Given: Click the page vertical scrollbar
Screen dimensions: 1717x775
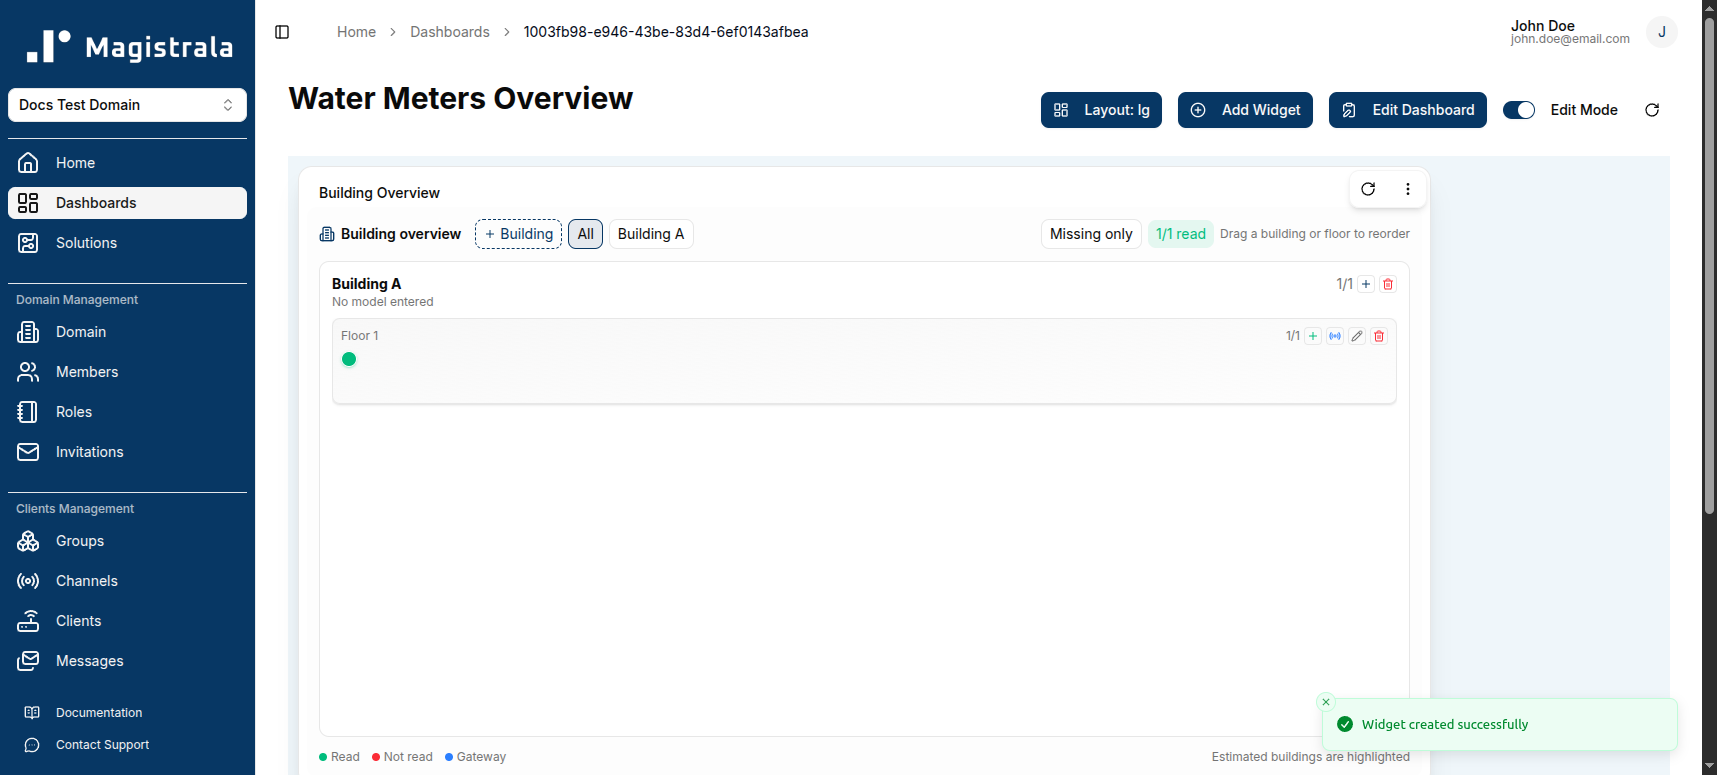Looking at the screenshot, I should click(1709, 265).
